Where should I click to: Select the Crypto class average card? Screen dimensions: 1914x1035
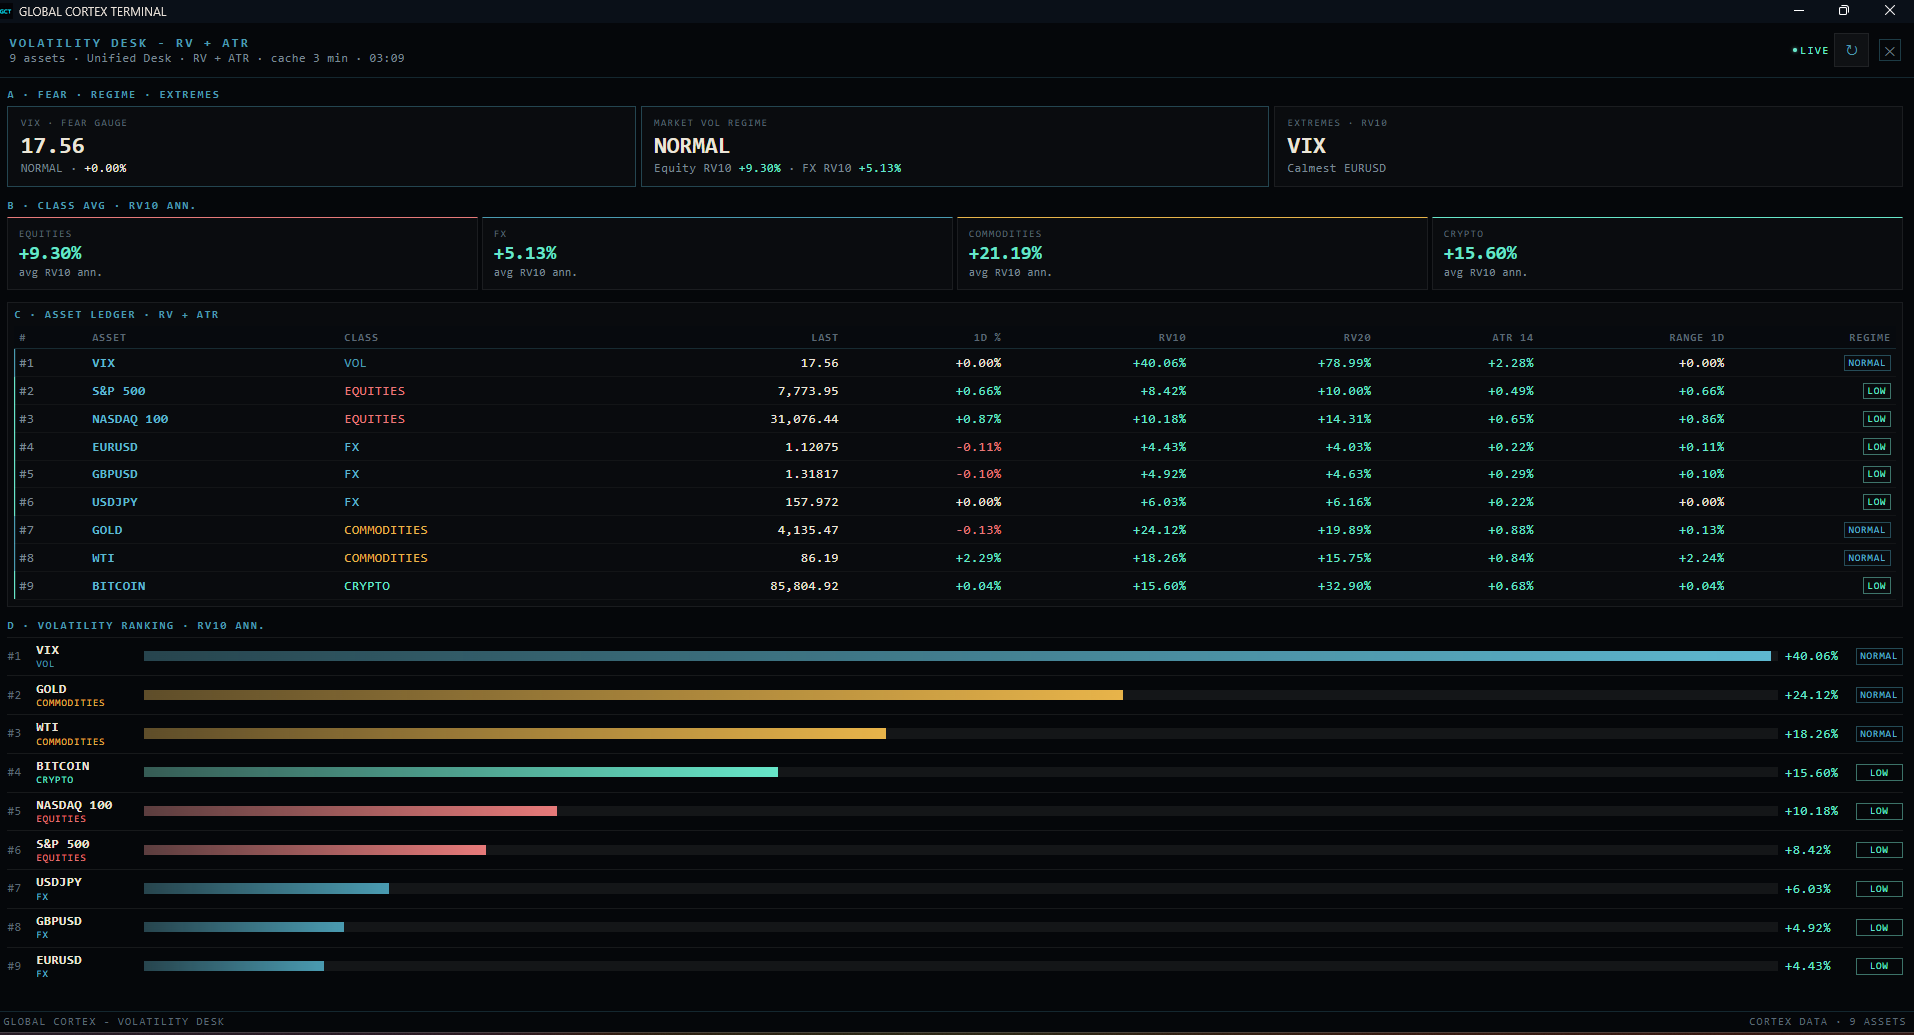(x=1667, y=254)
